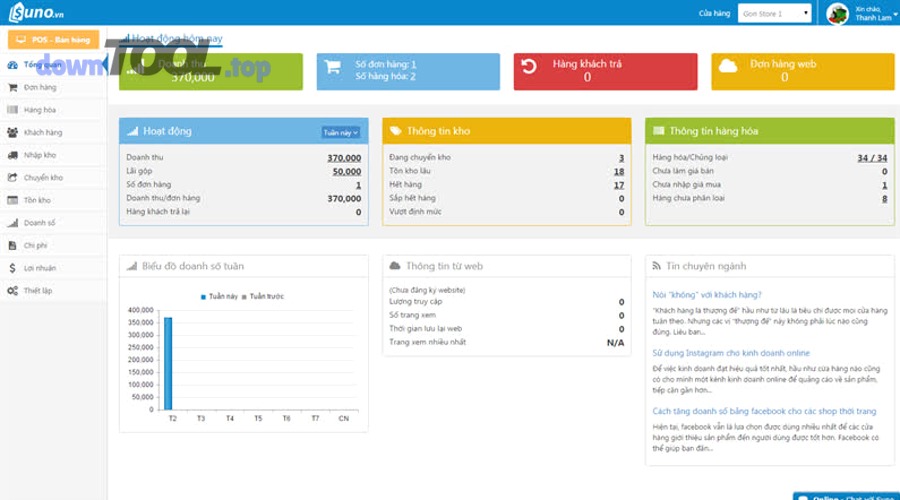Open the Instagram kinh doanh online article
Screen dimensions: 900x500
[731, 353]
